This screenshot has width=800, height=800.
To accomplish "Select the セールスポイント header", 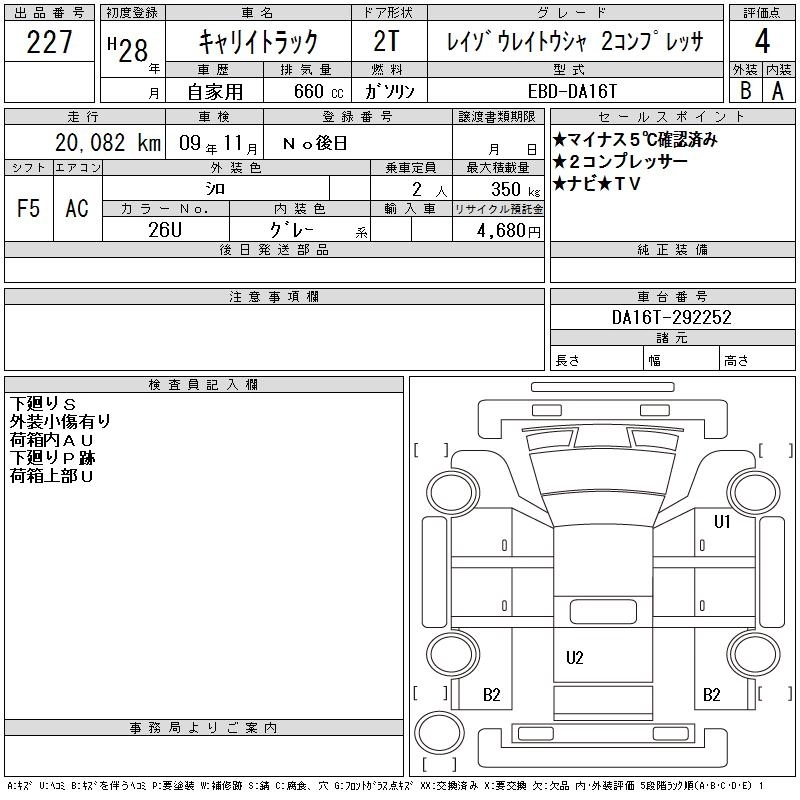I will tap(672, 117).
